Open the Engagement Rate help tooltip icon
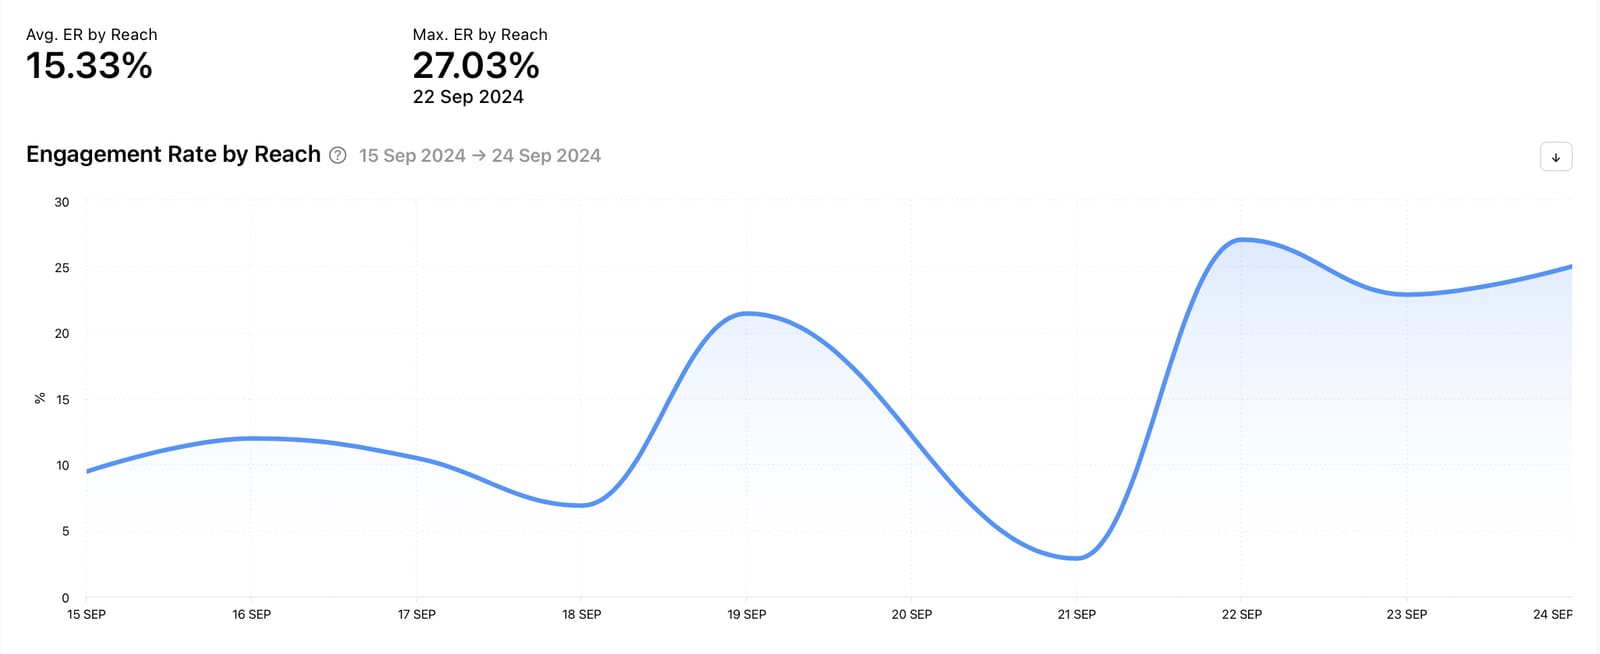The image size is (1600, 654). coord(337,155)
